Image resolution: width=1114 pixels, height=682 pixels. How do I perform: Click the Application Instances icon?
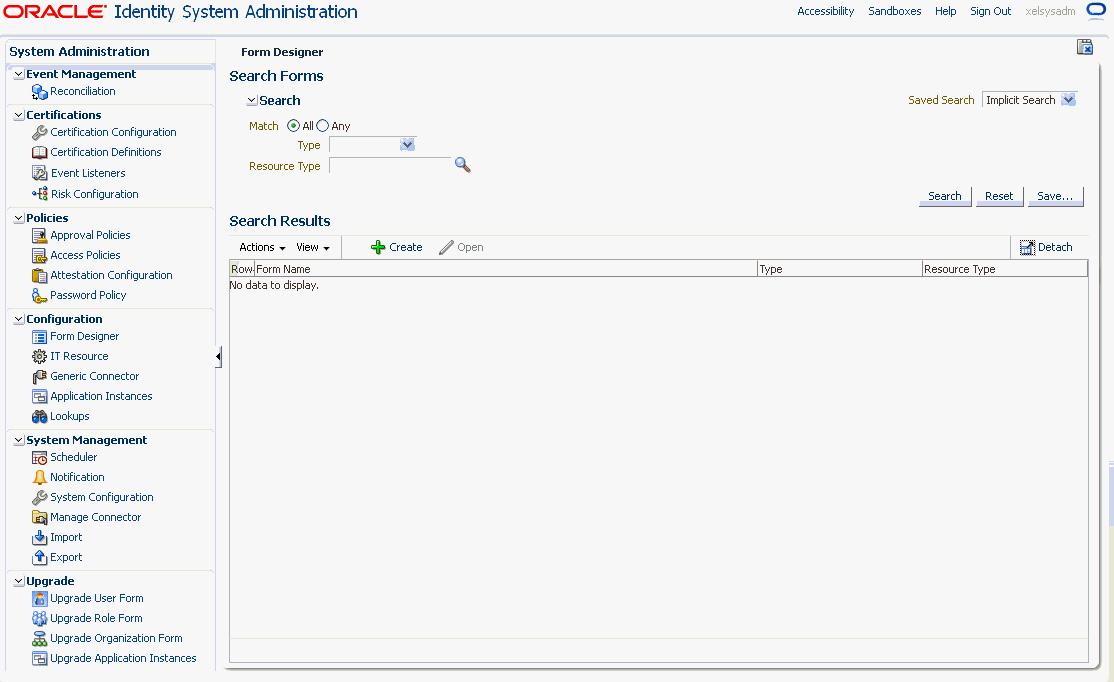click(40, 396)
